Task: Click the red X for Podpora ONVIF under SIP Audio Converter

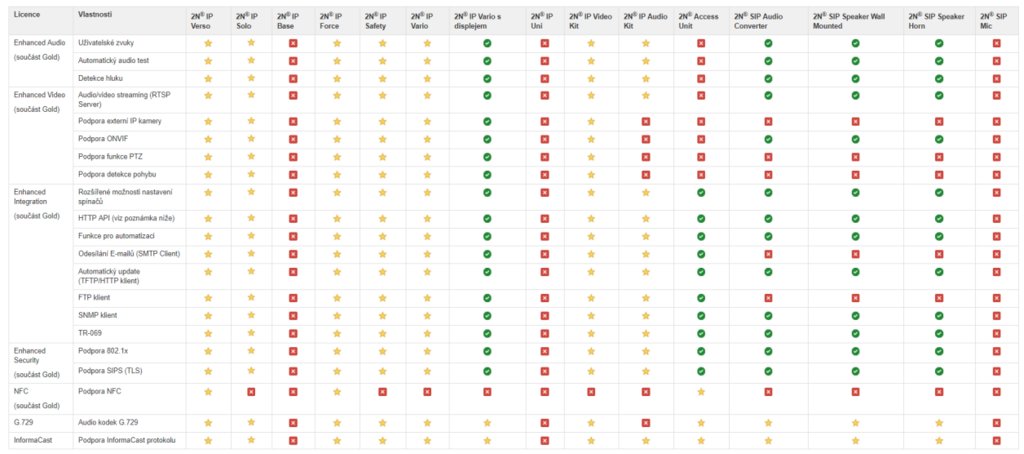Action: 768,139
